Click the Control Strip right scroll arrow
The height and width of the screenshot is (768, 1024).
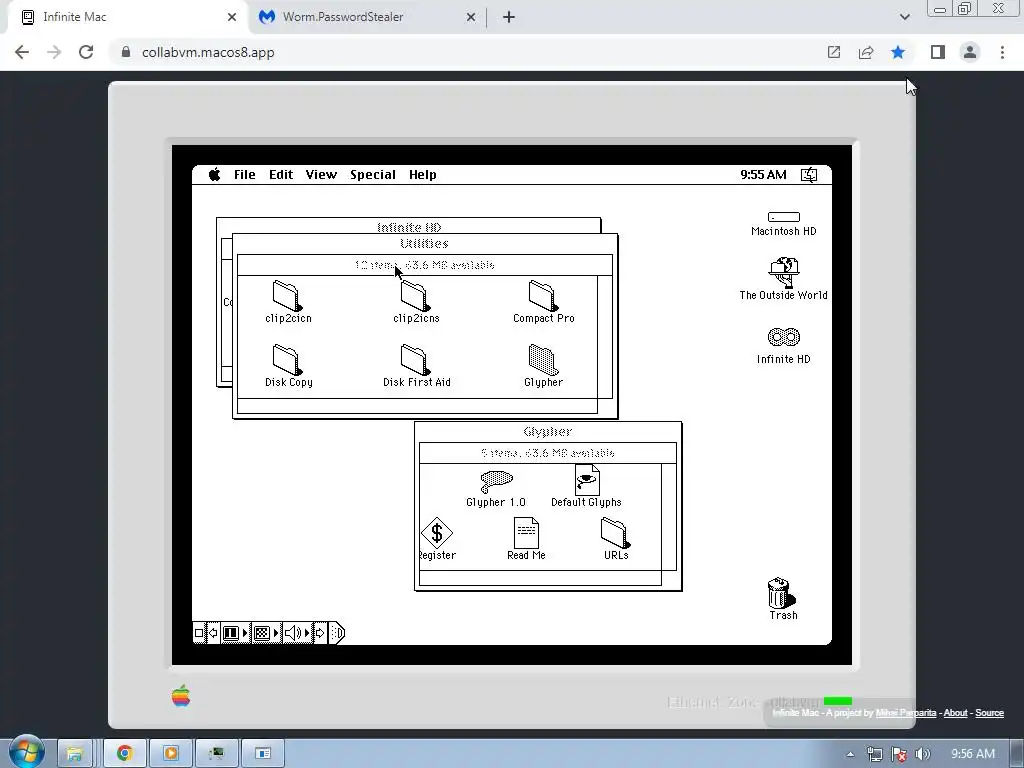[x=320, y=633]
